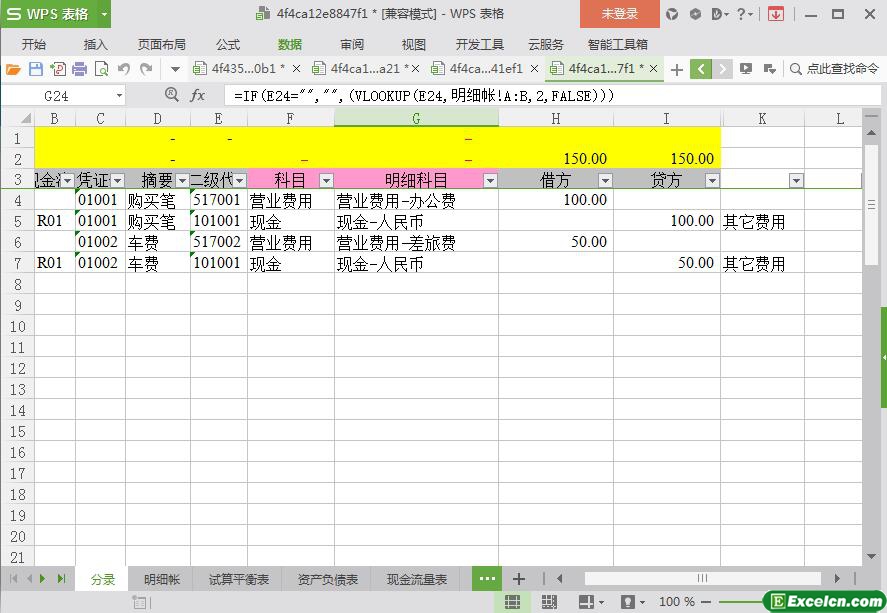Click the fx insert function icon
This screenshot has height=613, width=887.
point(198,95)
